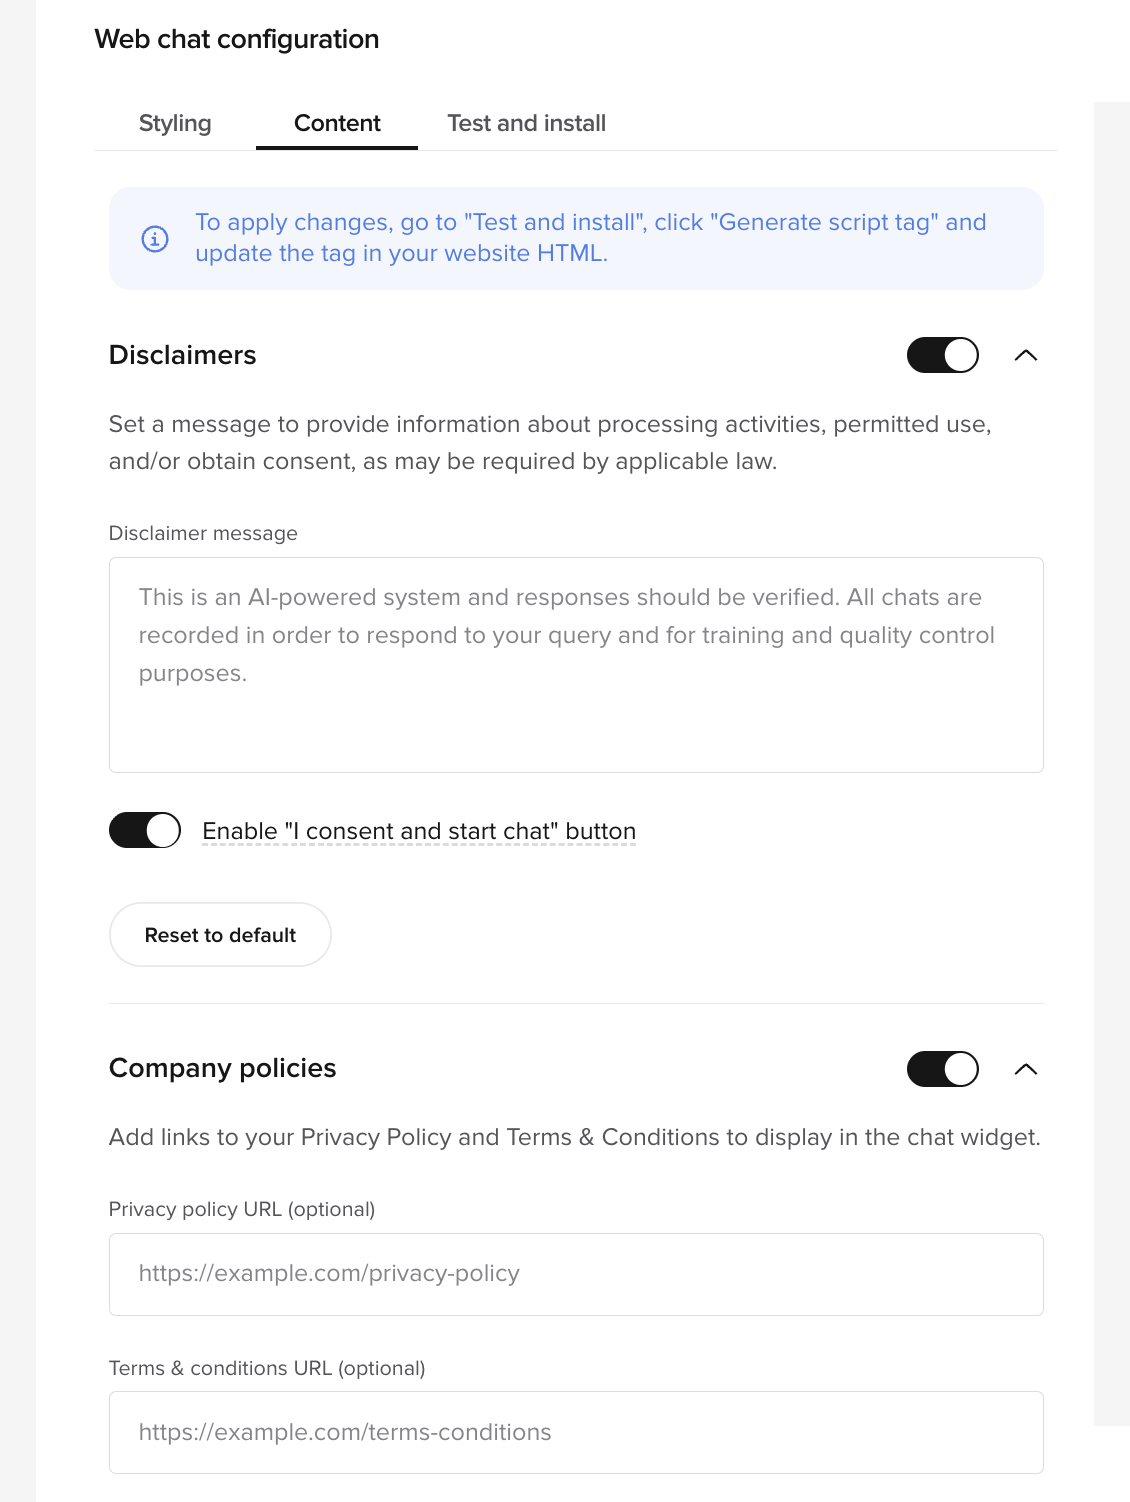The image size is (1130, 1502).
Task: Open the Test and install tab
Action: pos(526,123)
